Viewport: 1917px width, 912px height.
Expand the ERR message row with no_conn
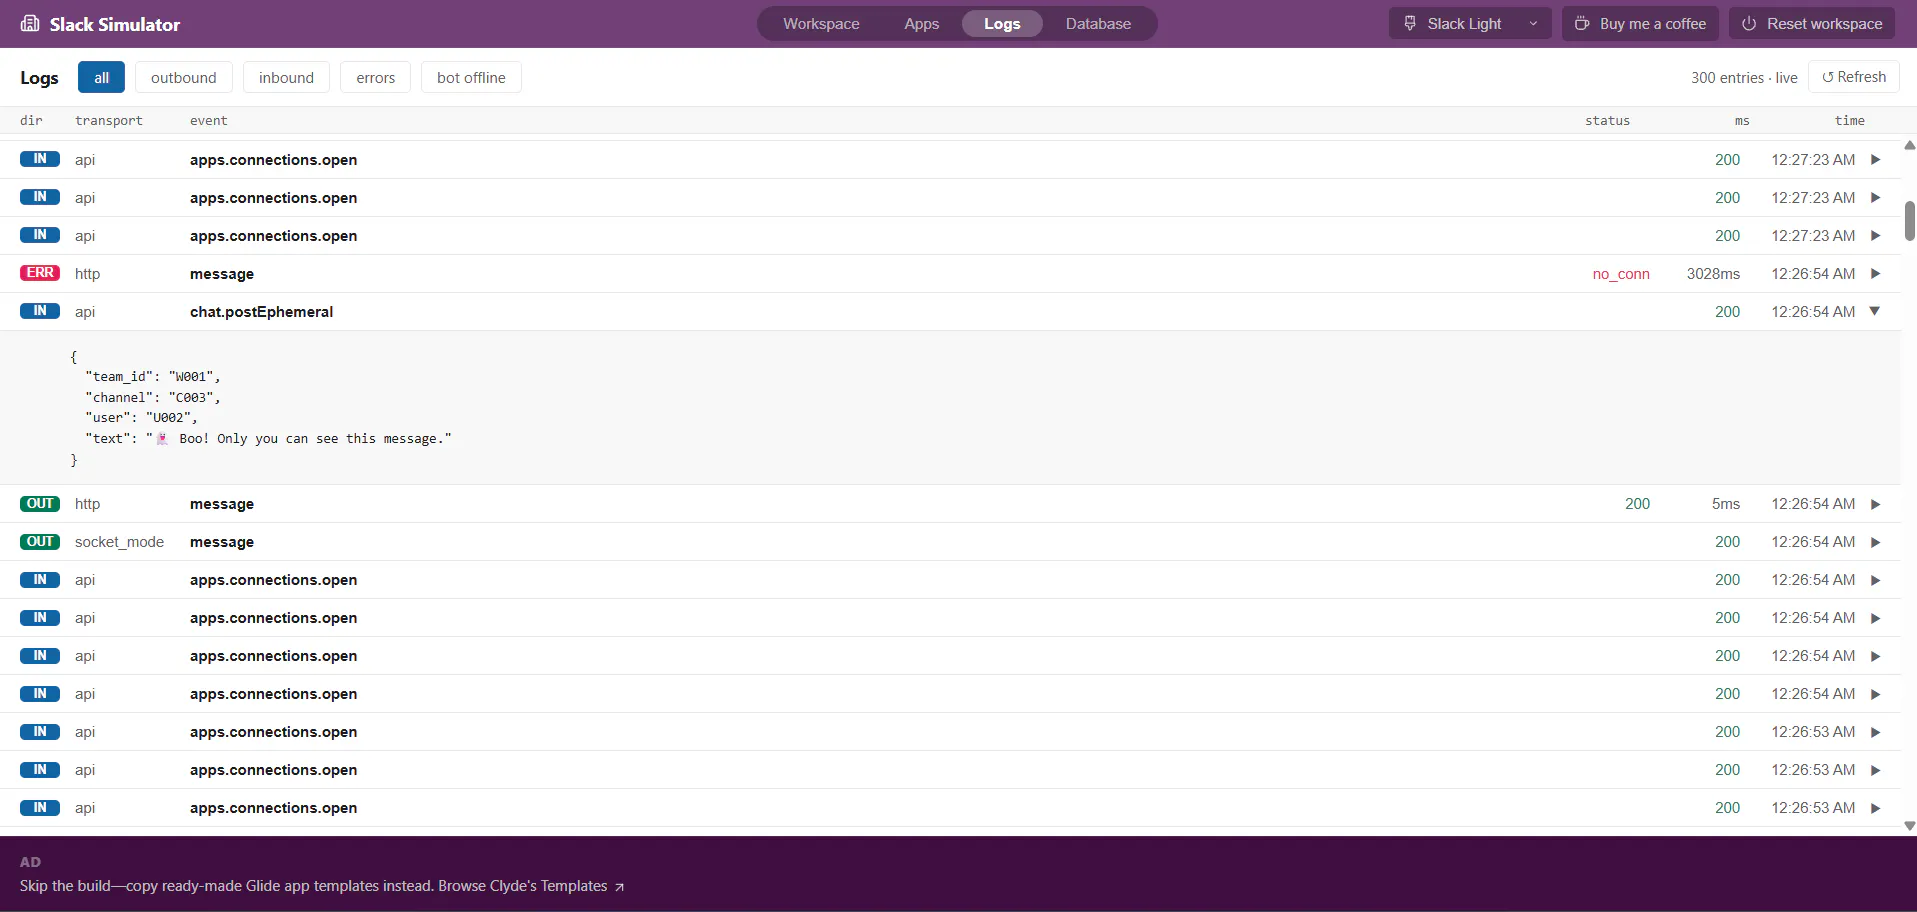[1876, 273]
